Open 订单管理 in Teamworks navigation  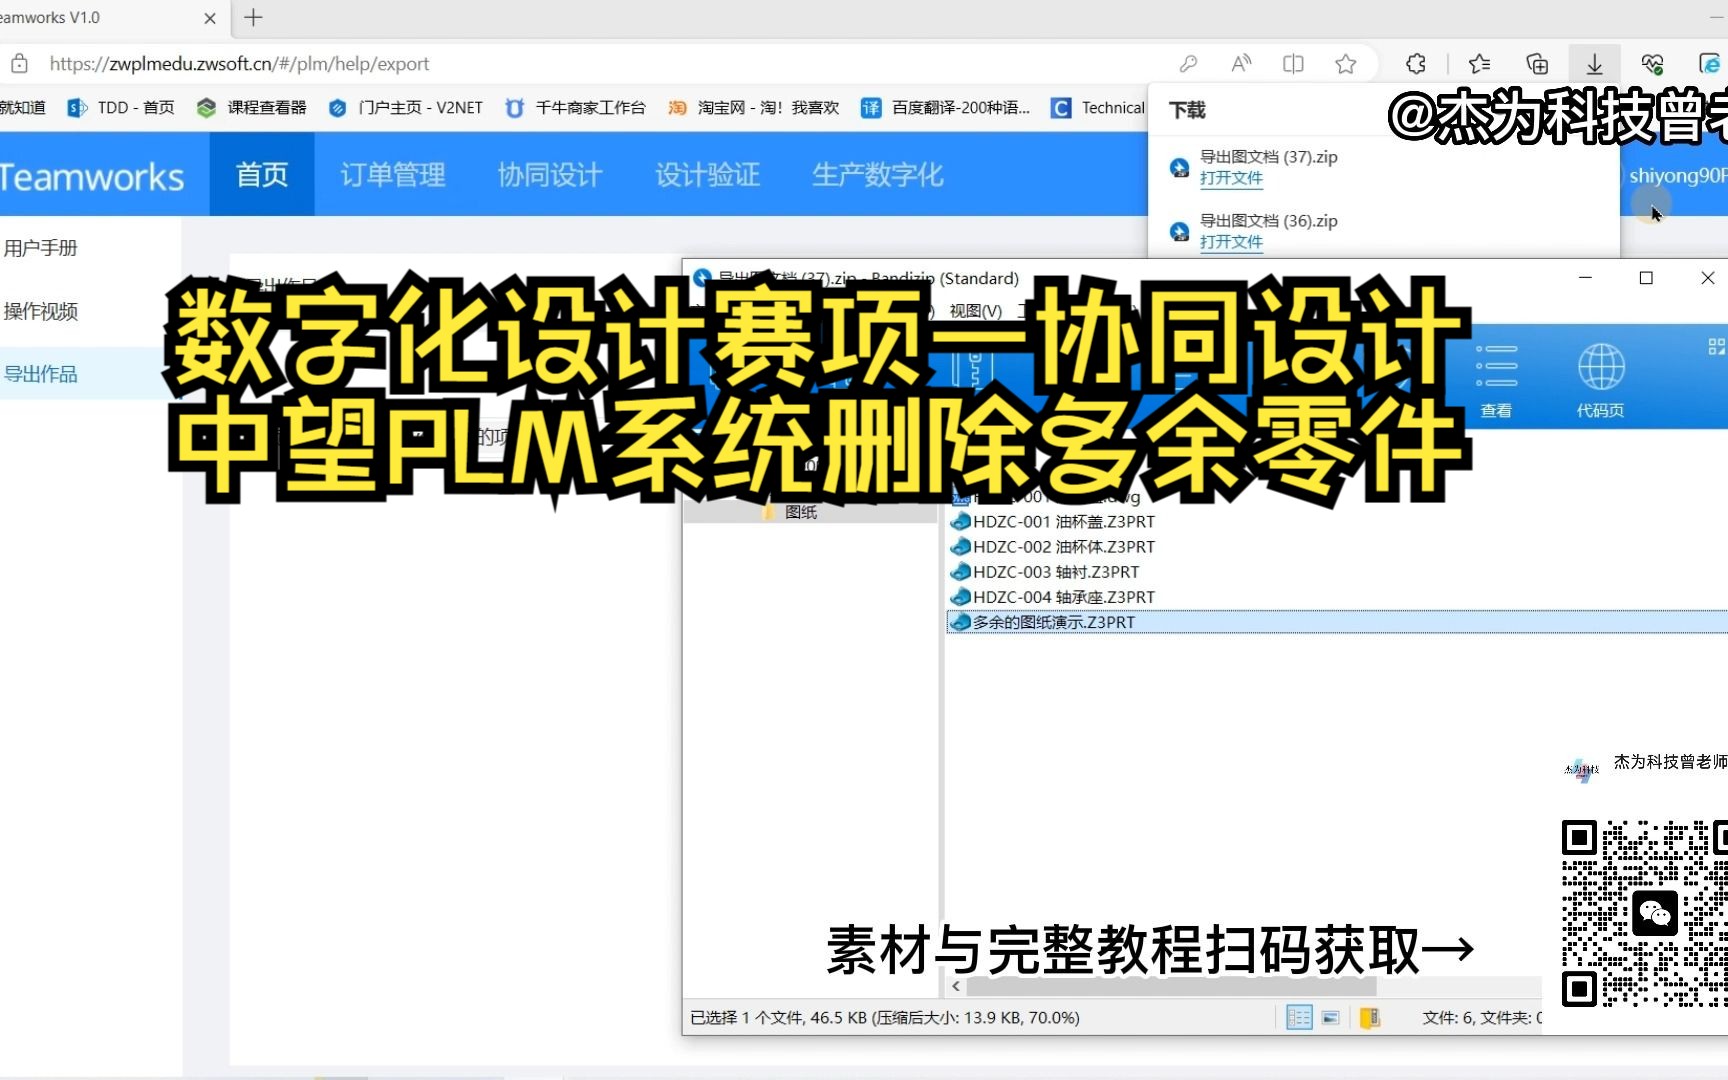[x=393, y=174]
